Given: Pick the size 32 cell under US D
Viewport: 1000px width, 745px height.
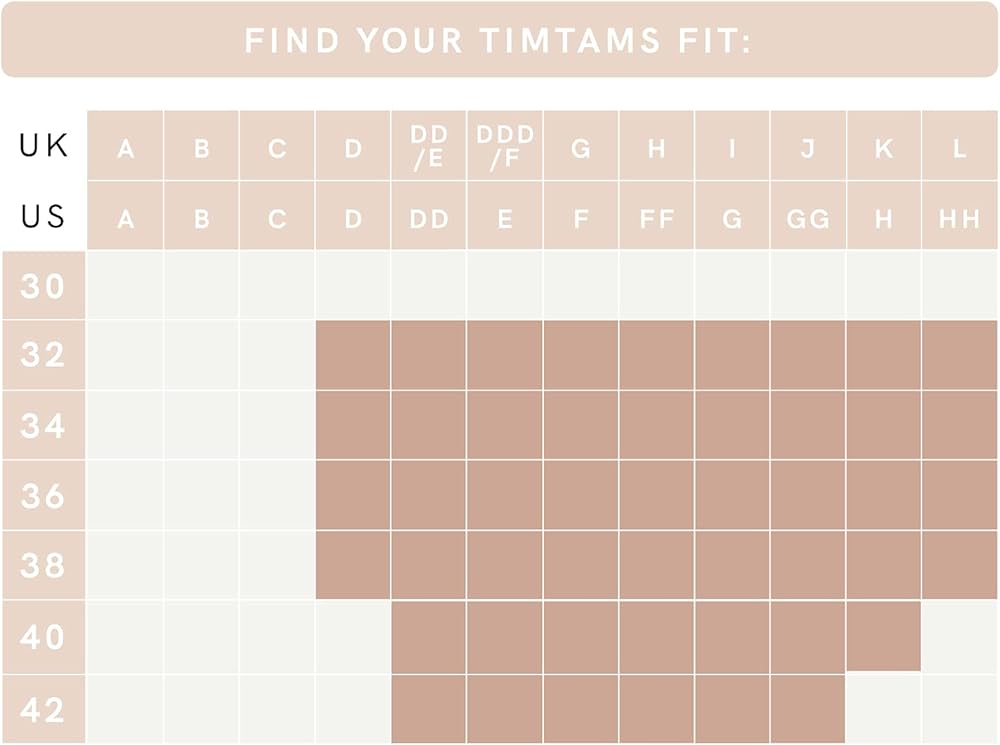Looking at the screenshot, I should (x=353, y=355).
